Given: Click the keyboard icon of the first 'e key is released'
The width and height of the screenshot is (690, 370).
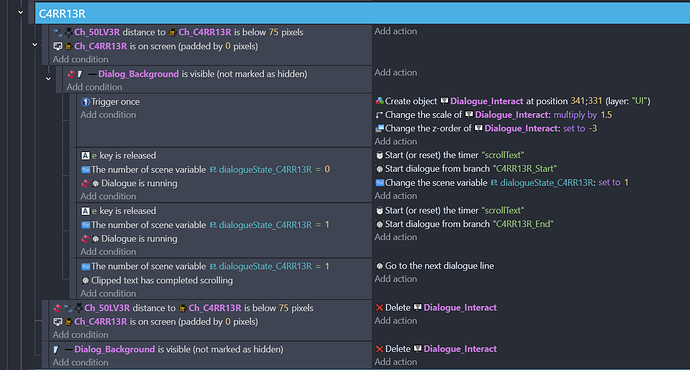Looking at the screenshot, I should pos(85,156).
